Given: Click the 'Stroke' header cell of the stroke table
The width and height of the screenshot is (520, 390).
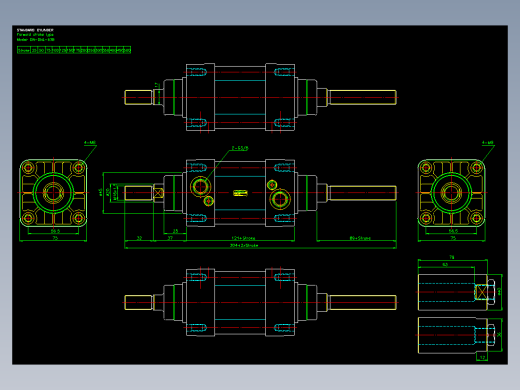Looking at the screenshot, I should 24,50.
